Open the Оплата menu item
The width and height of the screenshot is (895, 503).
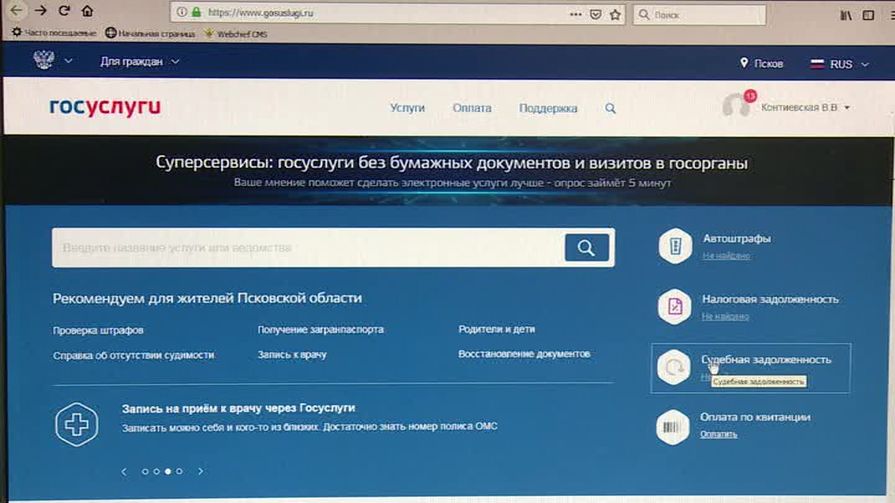point(471,108)
